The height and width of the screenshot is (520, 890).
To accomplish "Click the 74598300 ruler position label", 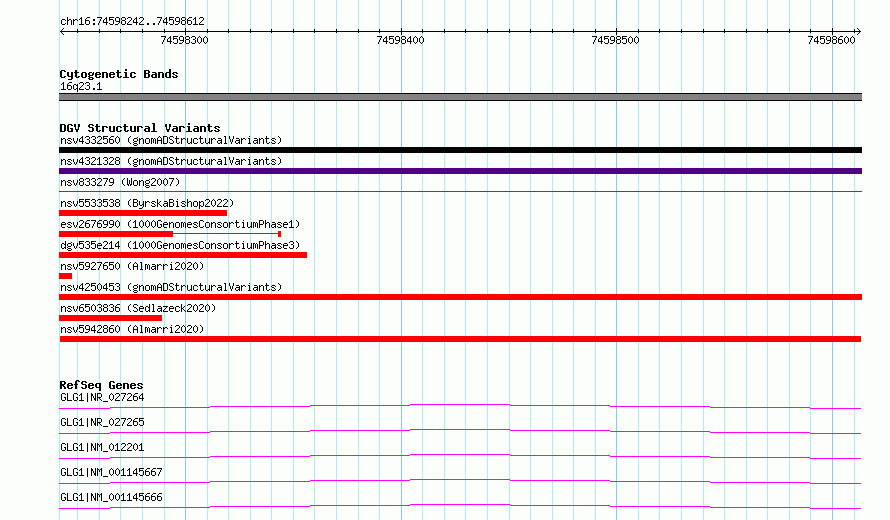I will coord(184,40).
